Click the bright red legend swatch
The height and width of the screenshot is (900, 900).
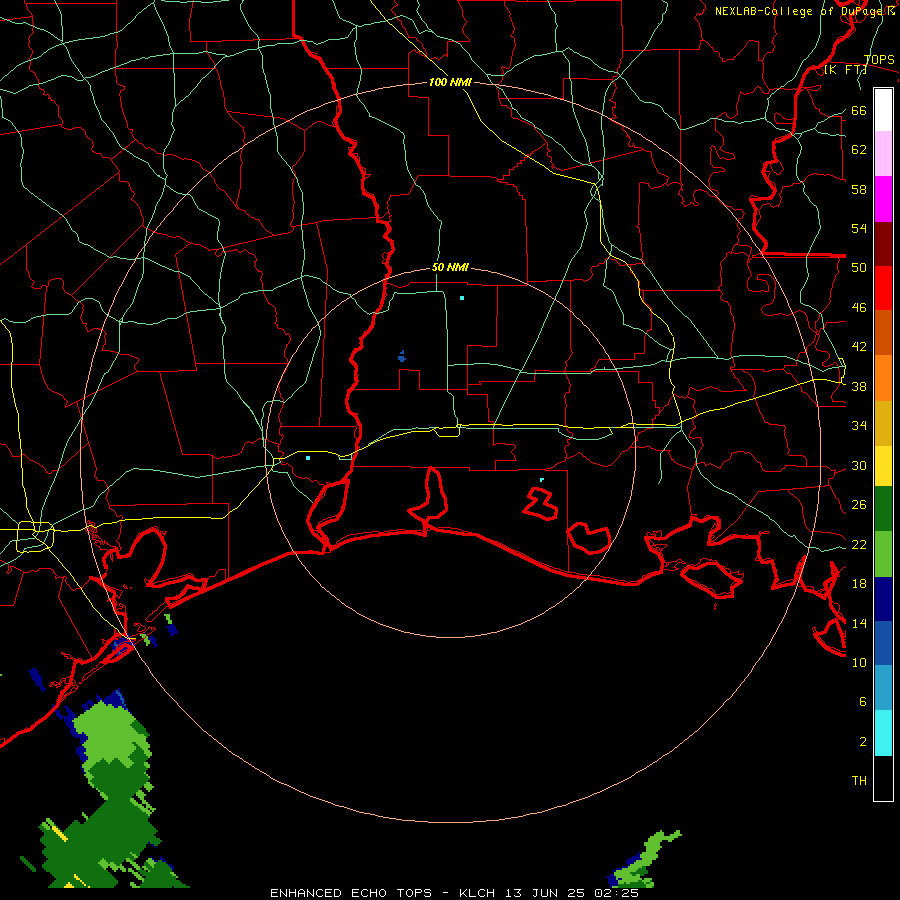pyautogui.click(x=883, y=288)
